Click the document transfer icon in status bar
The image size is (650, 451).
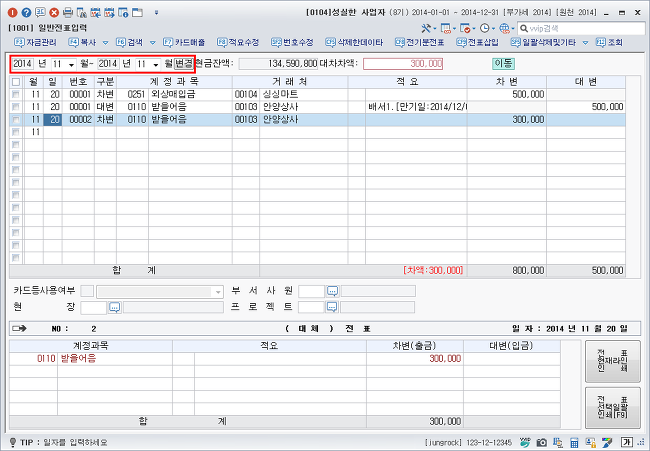click(558, 442)
